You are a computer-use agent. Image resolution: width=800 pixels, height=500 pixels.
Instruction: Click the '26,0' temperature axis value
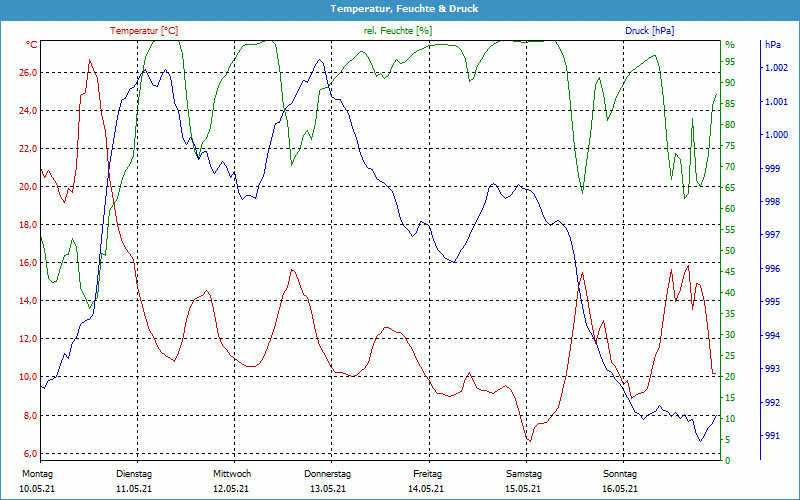(28, 73)
